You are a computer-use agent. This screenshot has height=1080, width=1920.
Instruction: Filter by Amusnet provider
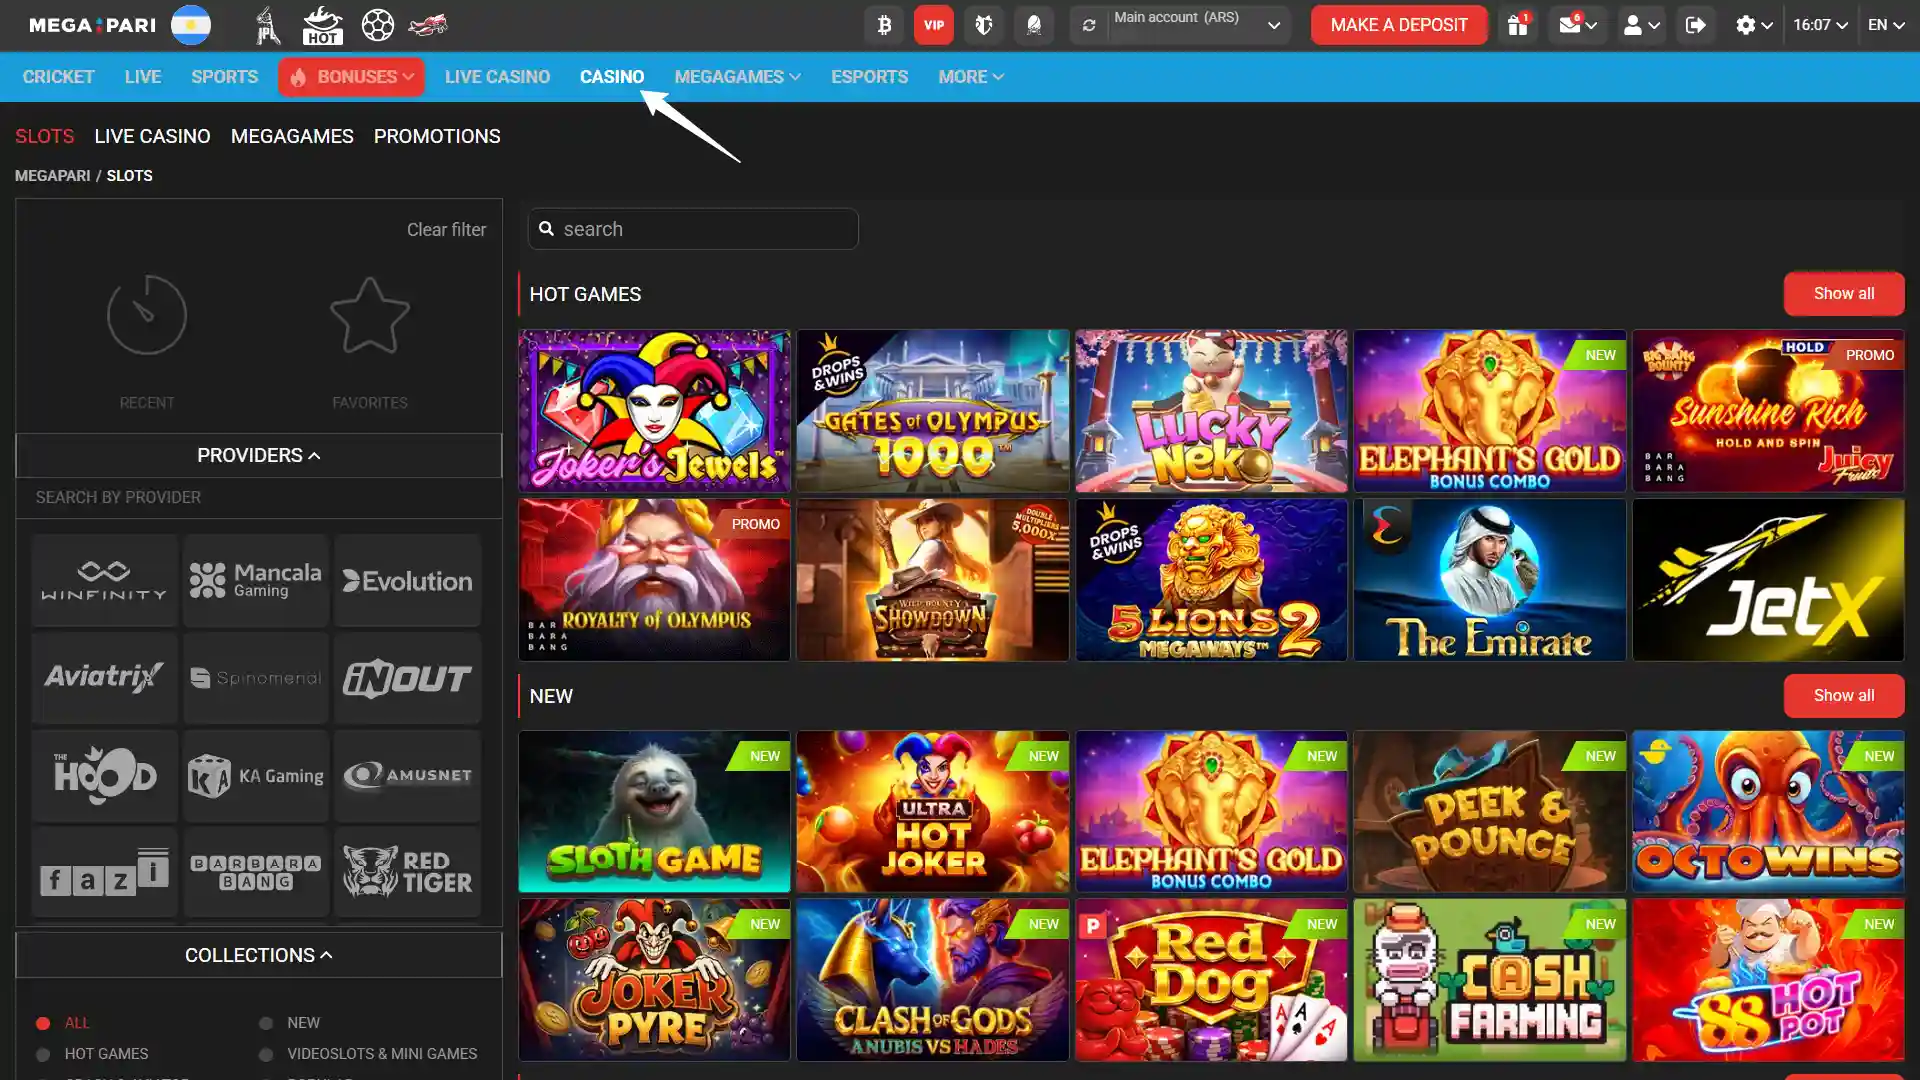(x=408, y=775)
